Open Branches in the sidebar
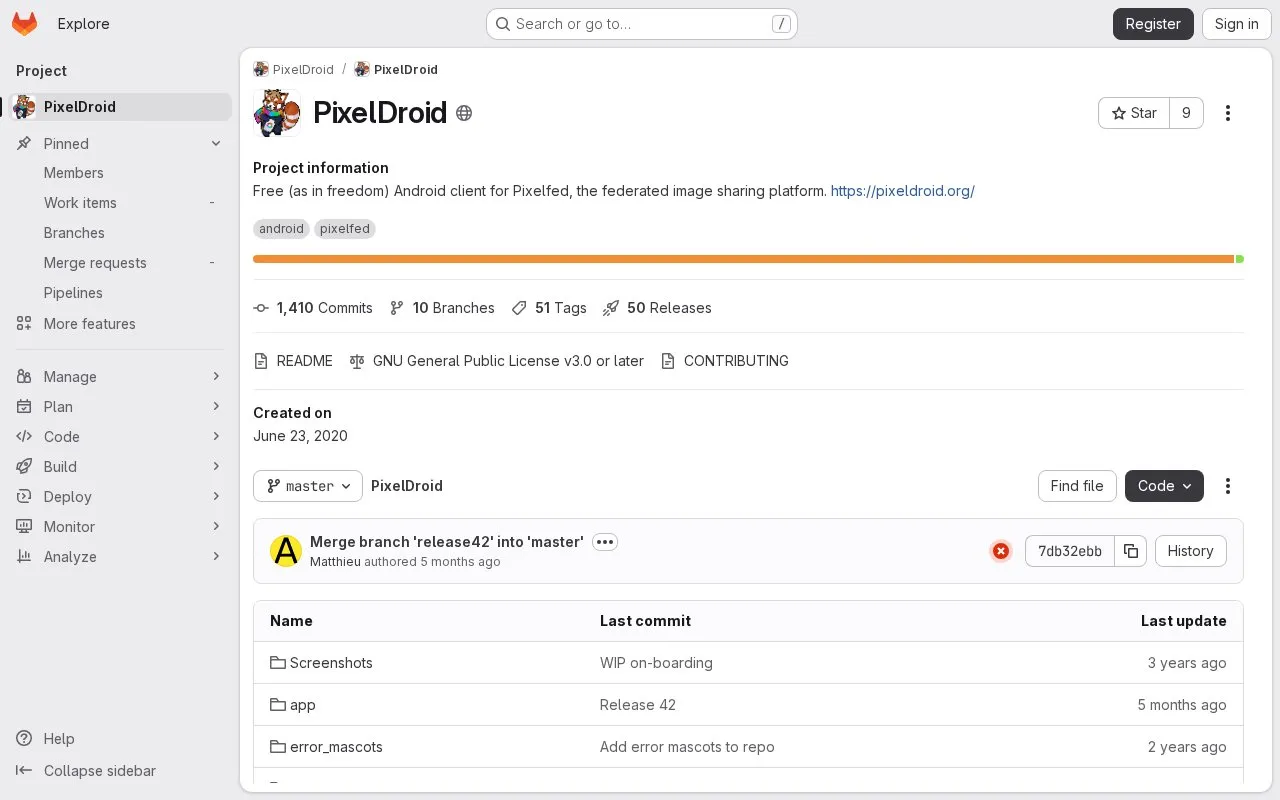This screenshot has height=800, width=1280. 120,233
